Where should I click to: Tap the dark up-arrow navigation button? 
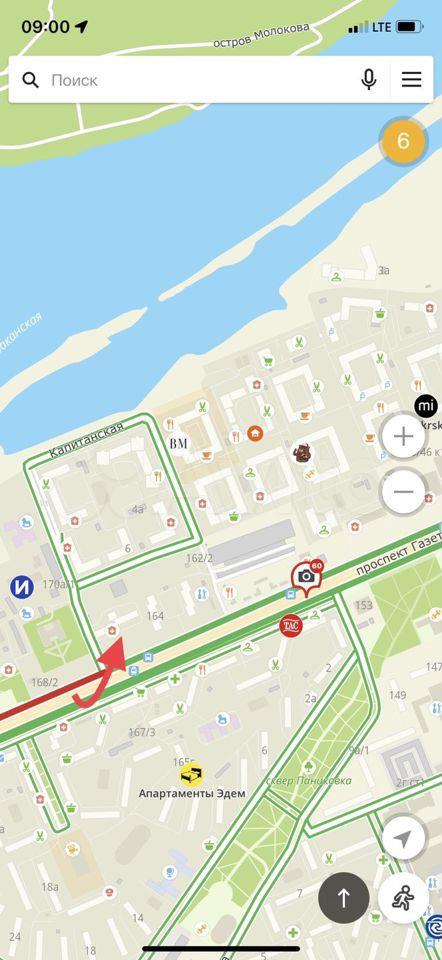(343, 898)
